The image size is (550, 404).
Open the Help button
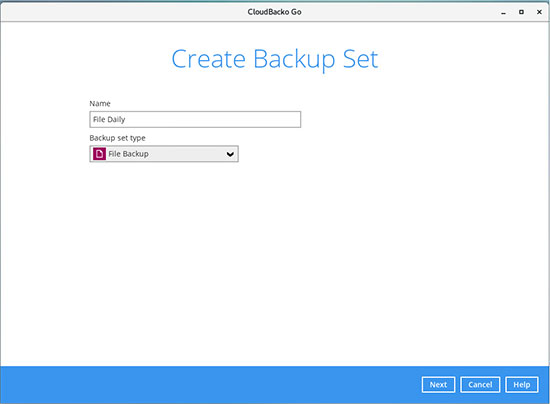point(522,385)
